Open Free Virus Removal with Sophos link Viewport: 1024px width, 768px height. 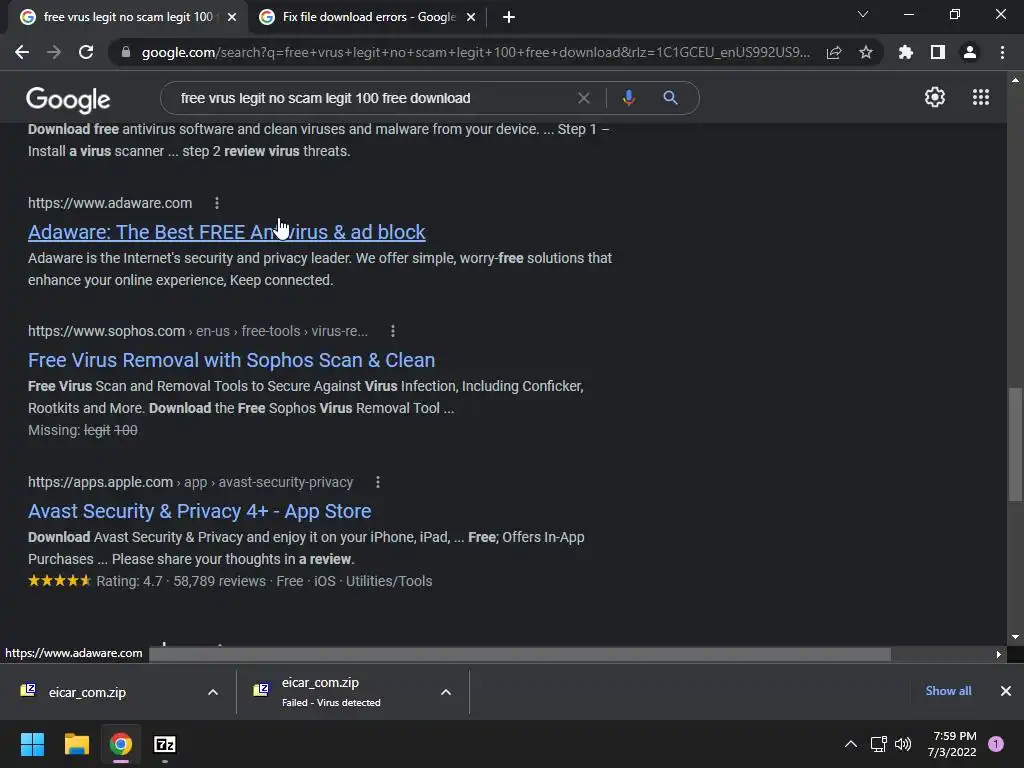[x=231, y=360]
